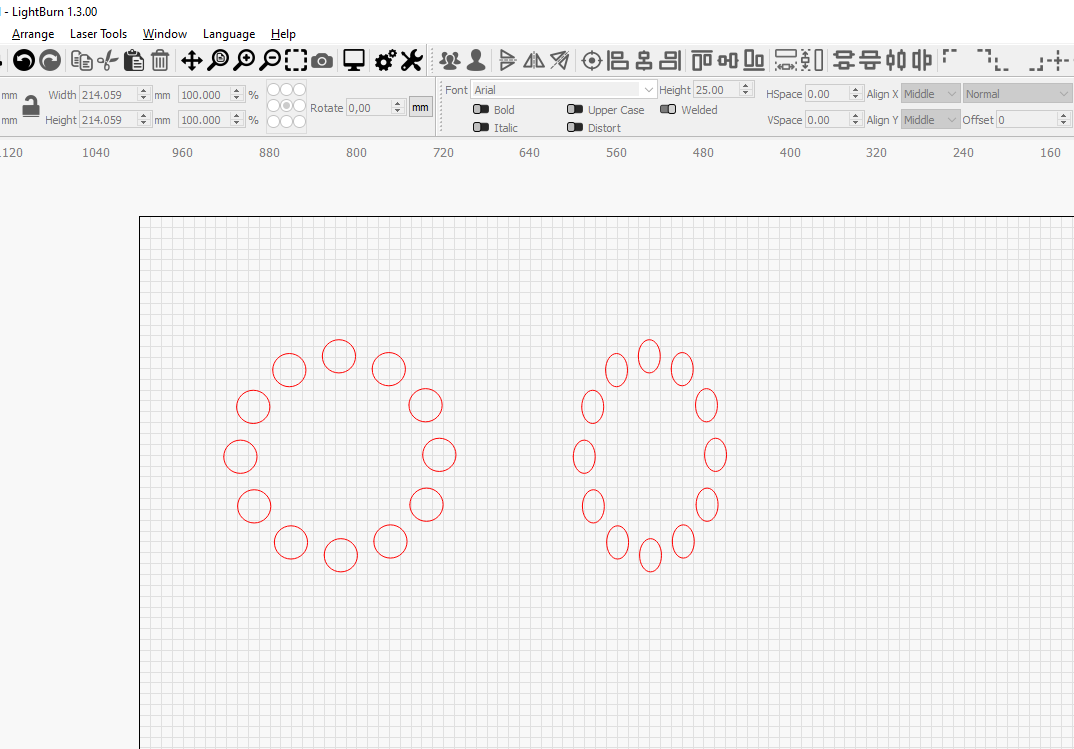1074x749 pixels.
Task: Toggle the Welded switch
Action: (x=668, y=109)
